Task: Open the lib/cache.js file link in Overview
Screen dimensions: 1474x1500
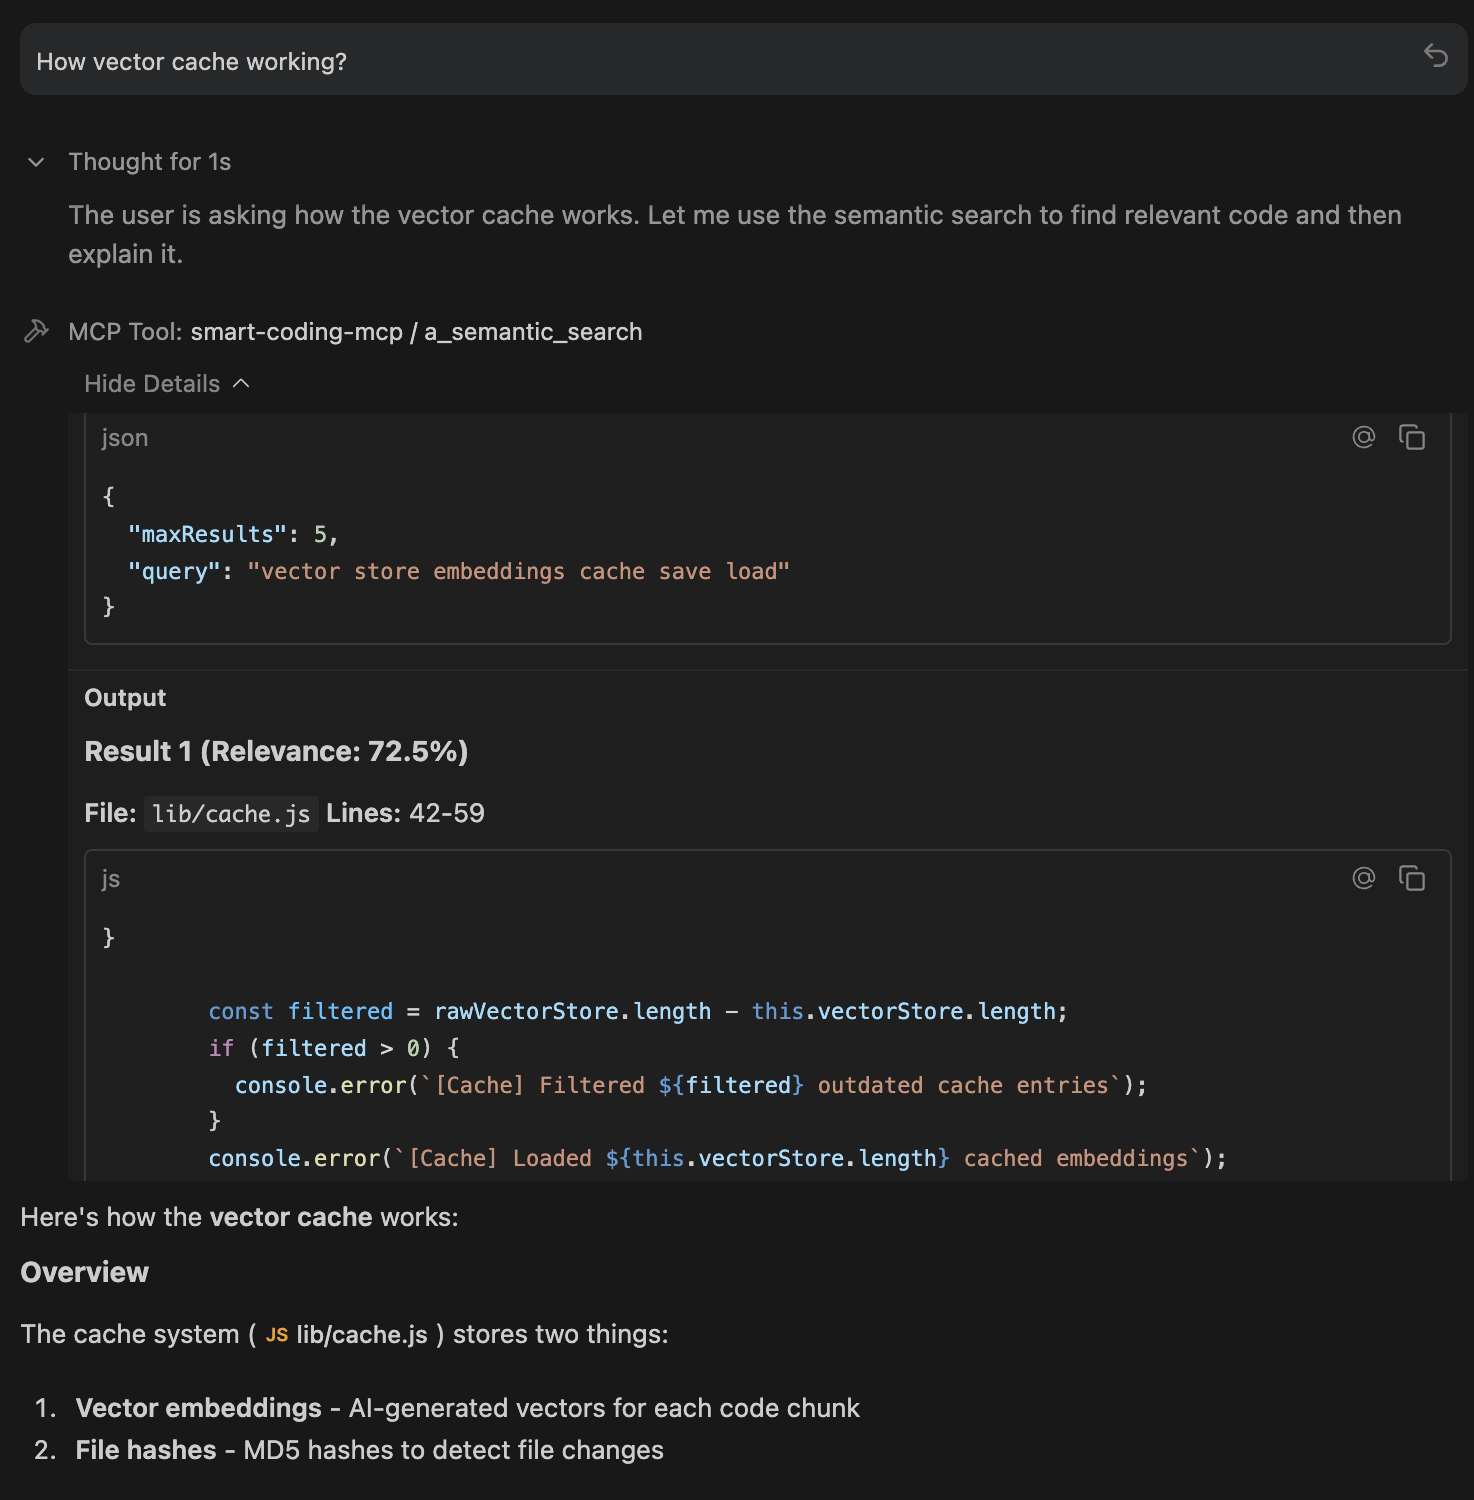Action: coord(361,1335)
